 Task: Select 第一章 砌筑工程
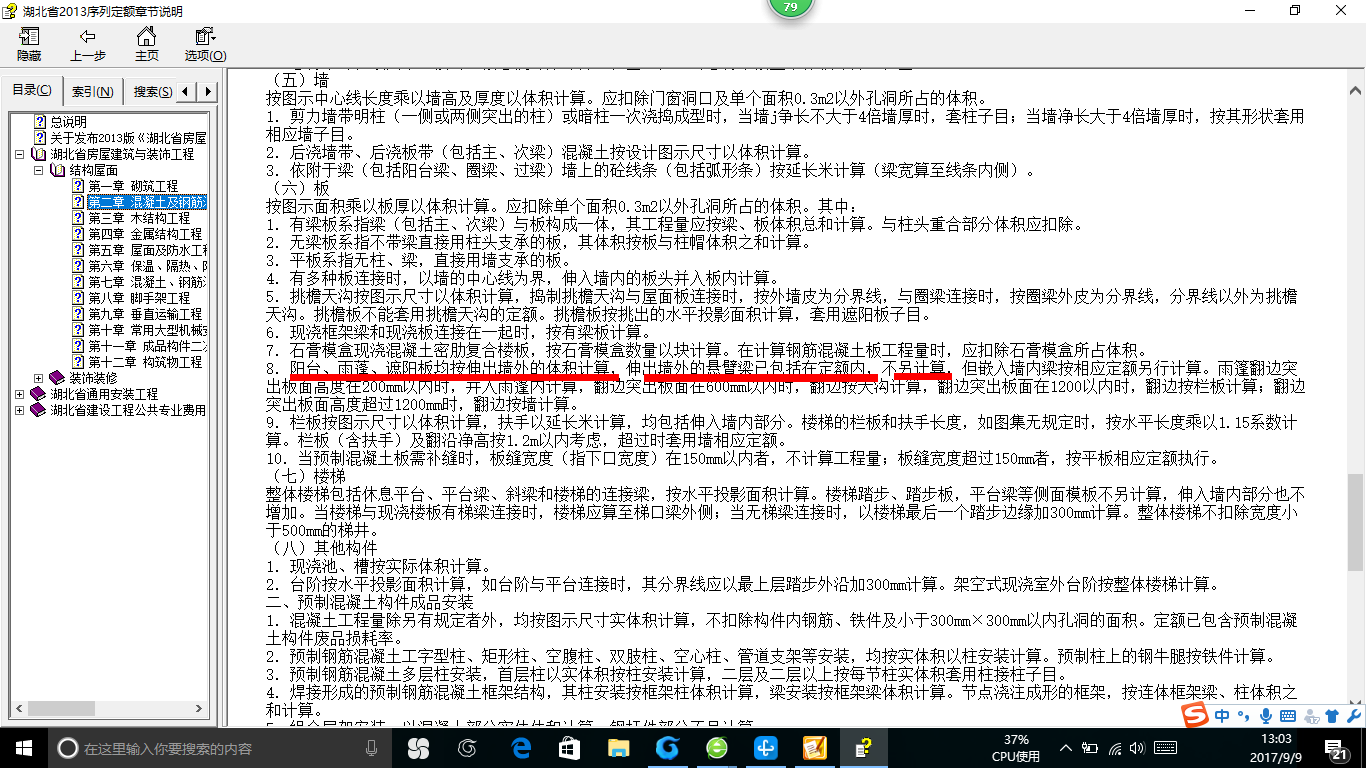(x=133, y=186)
